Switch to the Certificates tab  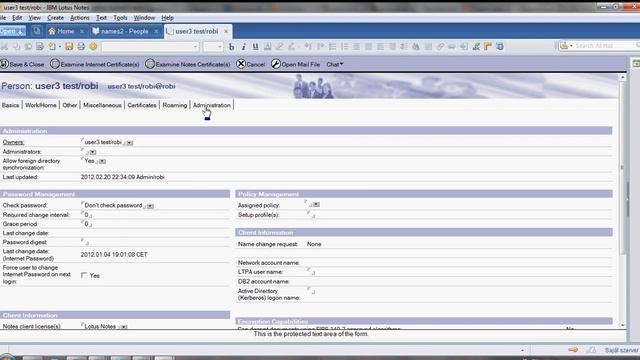[142, 105]
